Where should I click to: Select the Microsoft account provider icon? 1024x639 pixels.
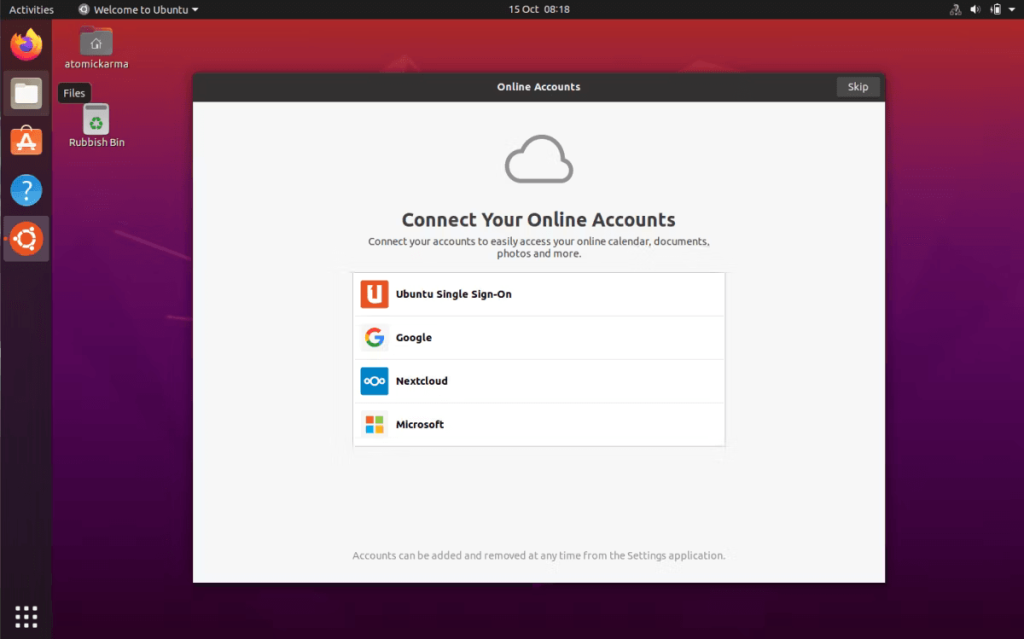tap(374, 424)
